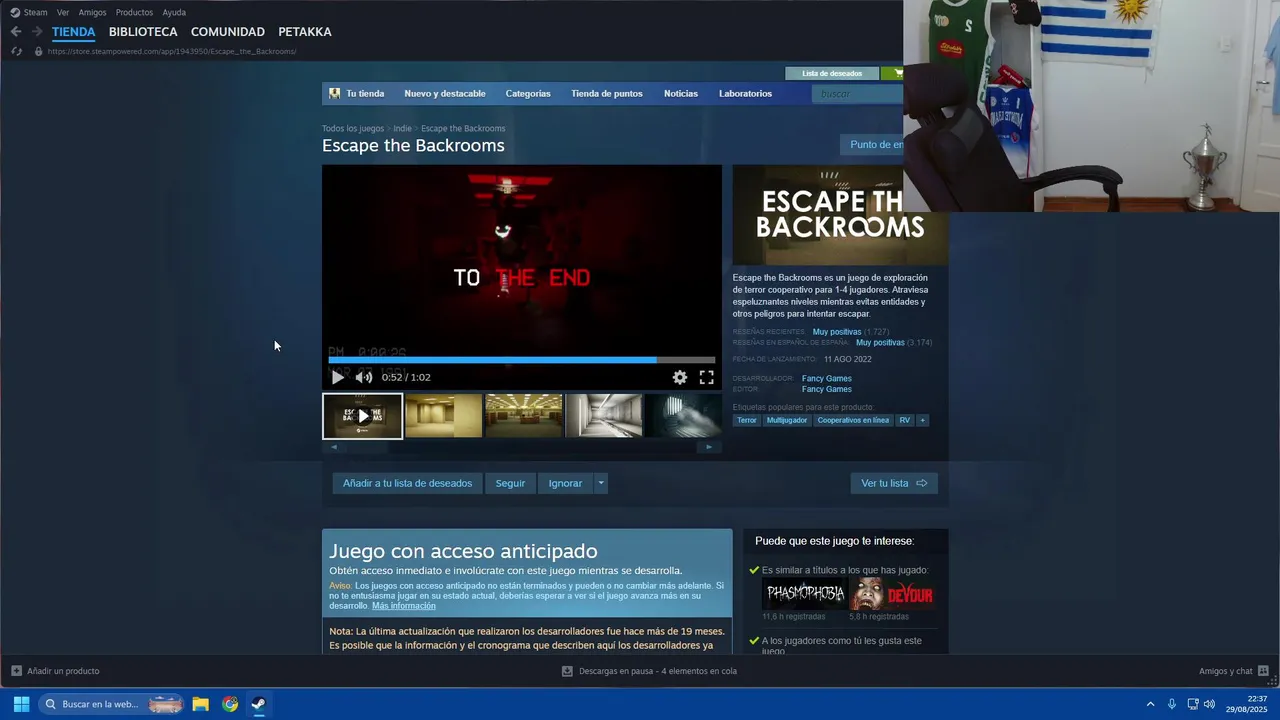Viewport: 1280px width, 720px height.
Task: Open the office room screenshot thumbnail
Action: click(524, 416)
